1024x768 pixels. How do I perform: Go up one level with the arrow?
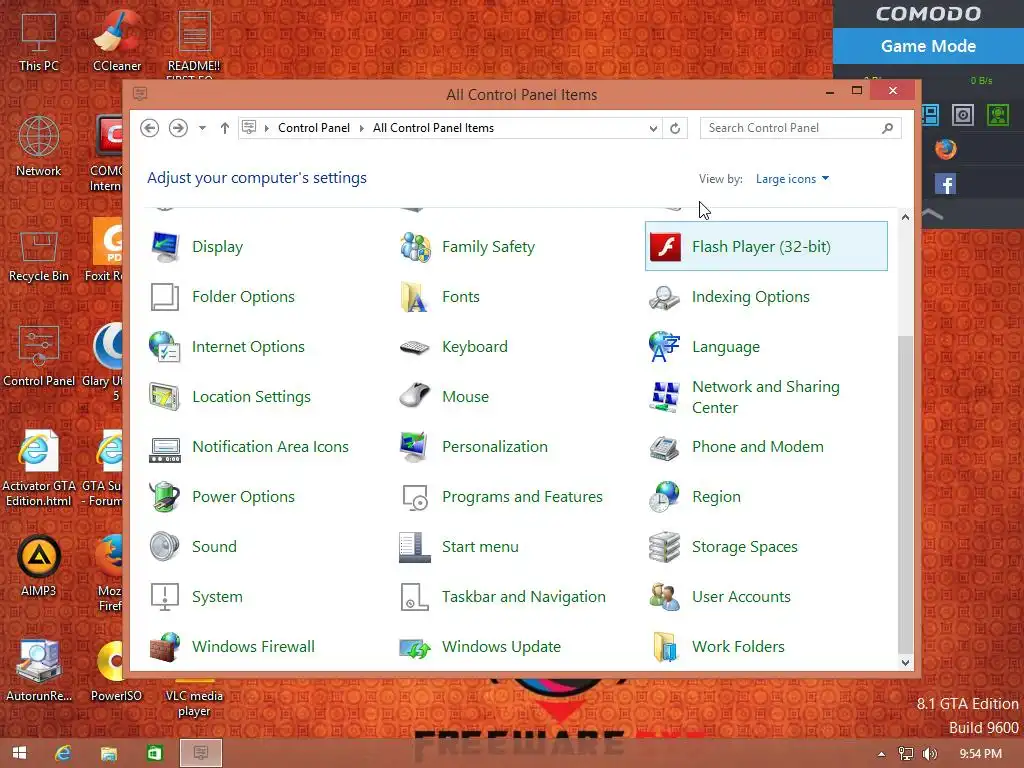point(225,128)
